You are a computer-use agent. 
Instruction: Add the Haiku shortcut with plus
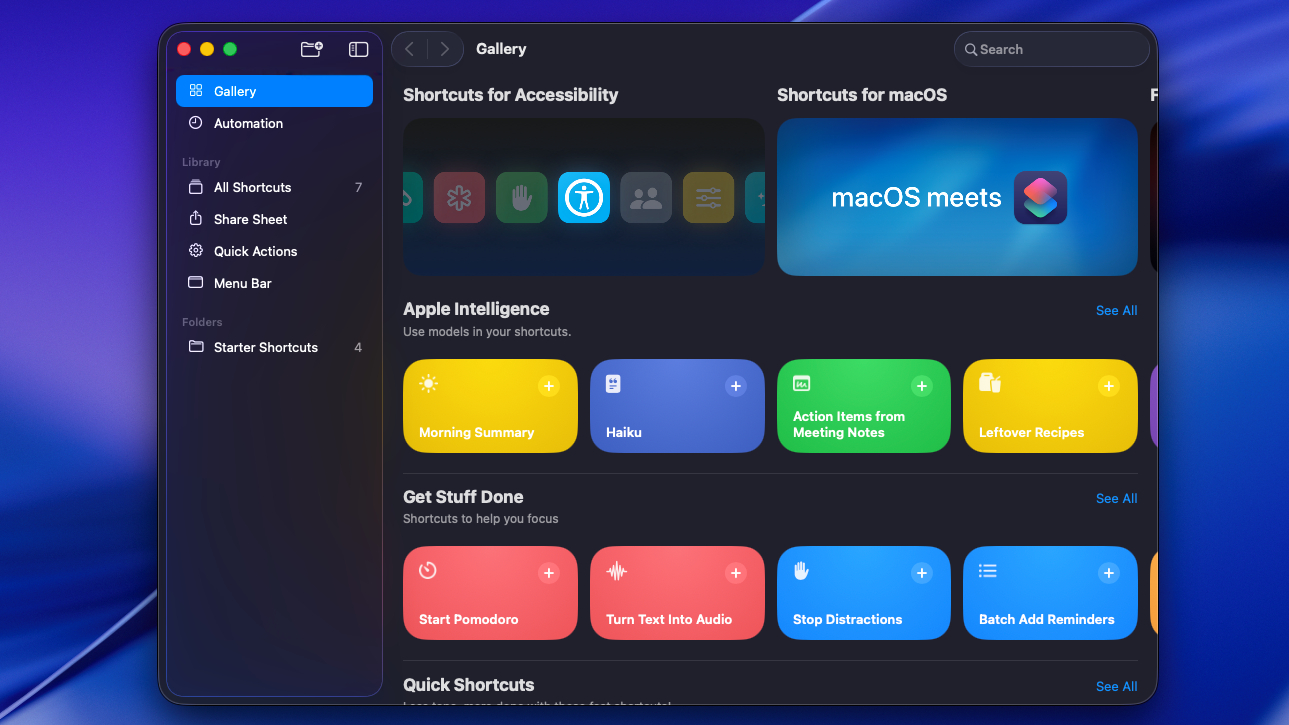pyautogui.click(x=735, y=386)
